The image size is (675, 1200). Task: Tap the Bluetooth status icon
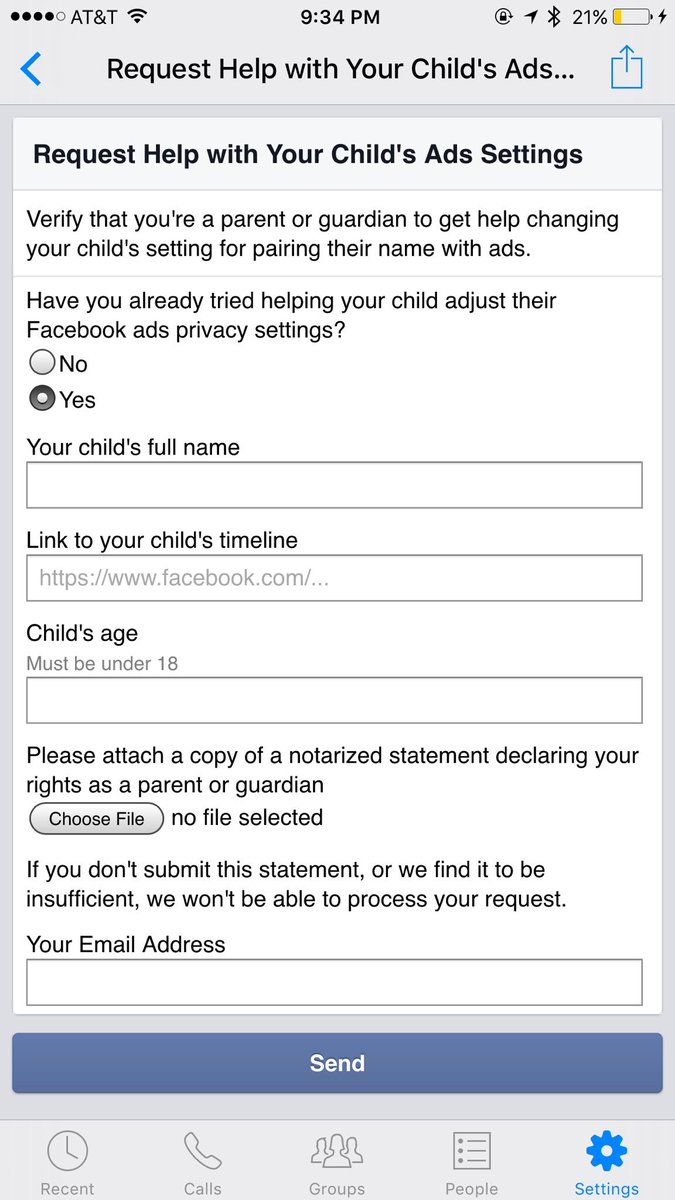[x=554, y=17]
